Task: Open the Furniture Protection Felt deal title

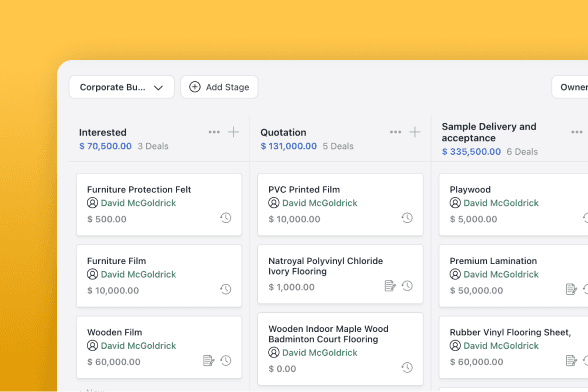Action: click(139, 189)
